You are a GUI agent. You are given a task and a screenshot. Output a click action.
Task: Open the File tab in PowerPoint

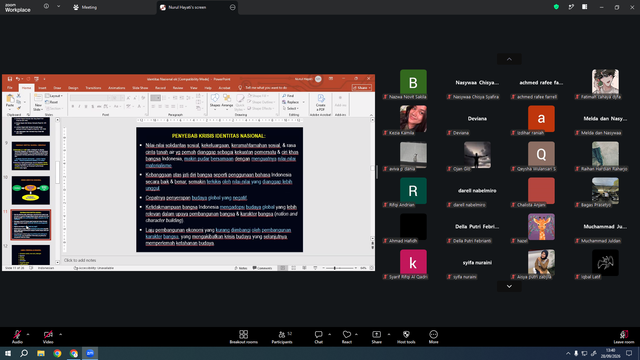pyautogui.click(x=10, y=88)
